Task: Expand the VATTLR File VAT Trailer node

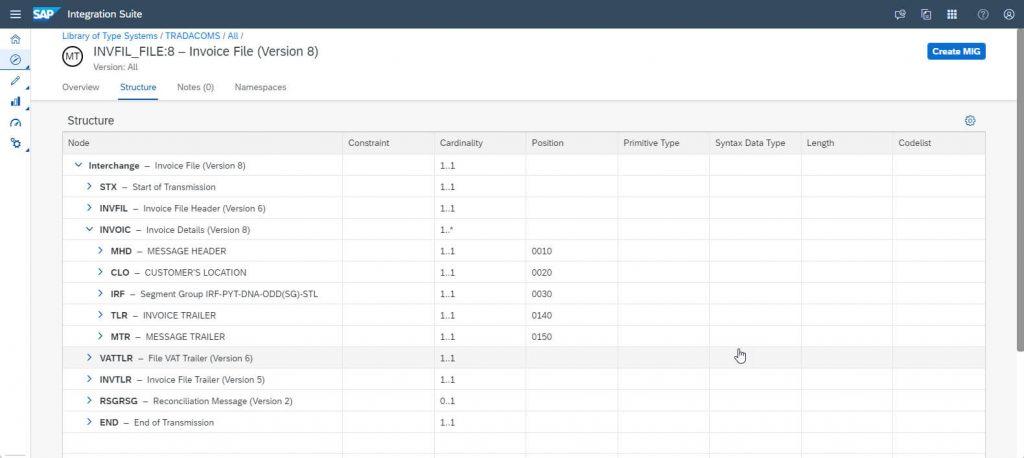Action: (x=89, y=358)
